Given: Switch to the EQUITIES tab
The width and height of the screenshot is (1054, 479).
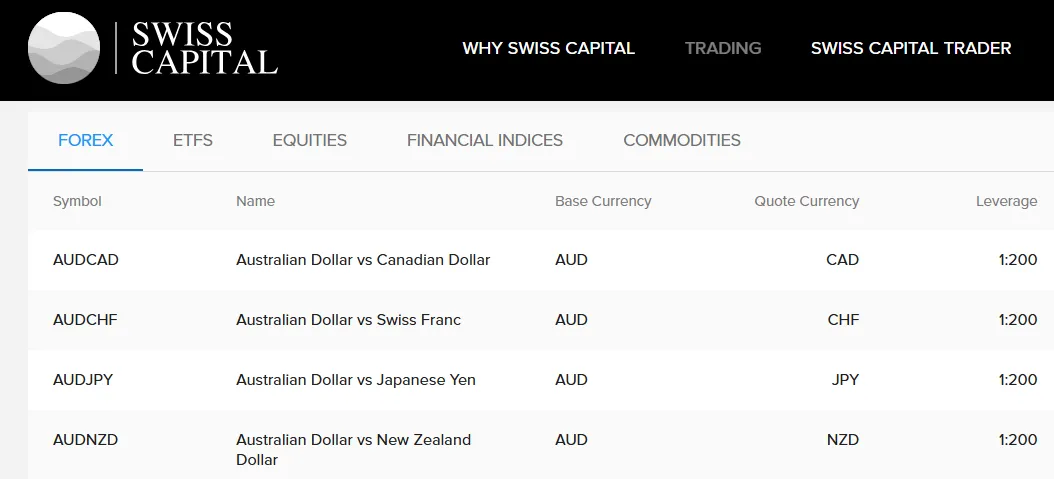Looking at the screenshot, I should click(x=310, y=140).
